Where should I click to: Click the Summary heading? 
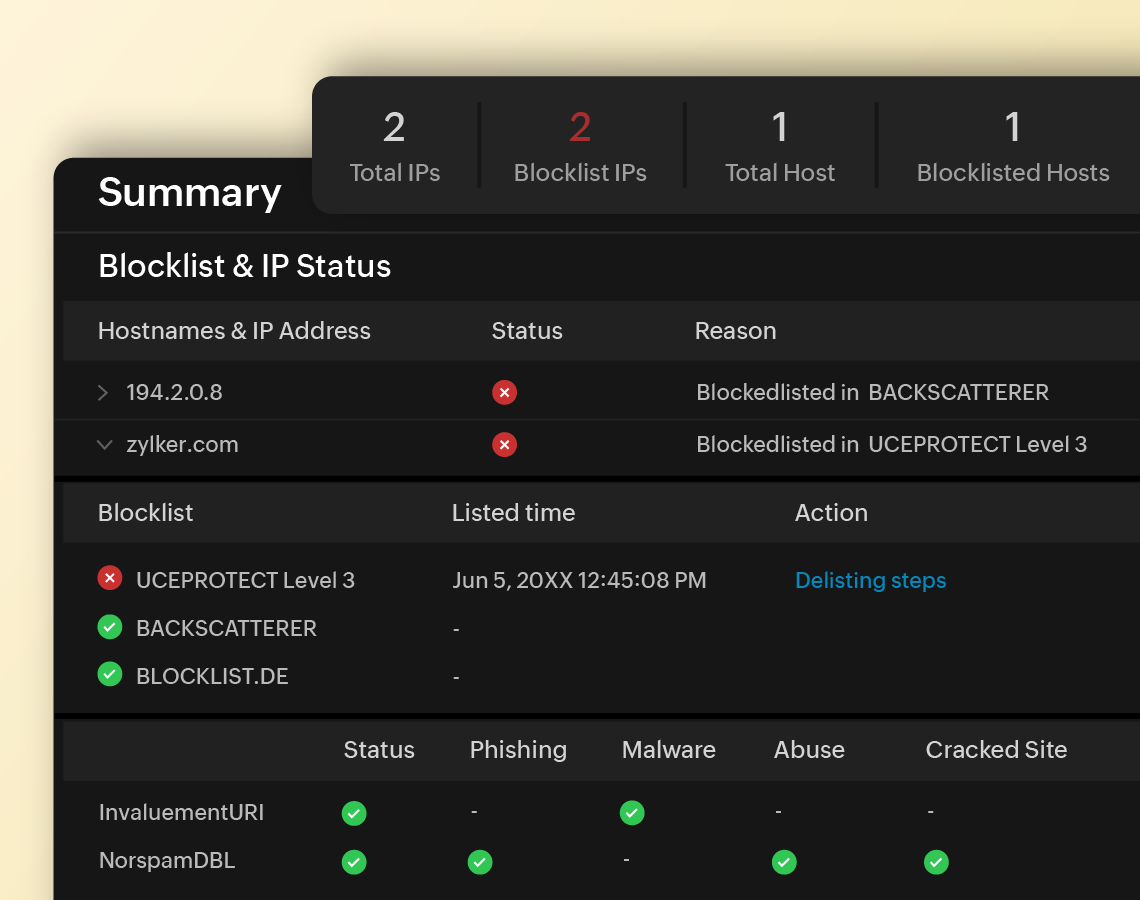190,193
